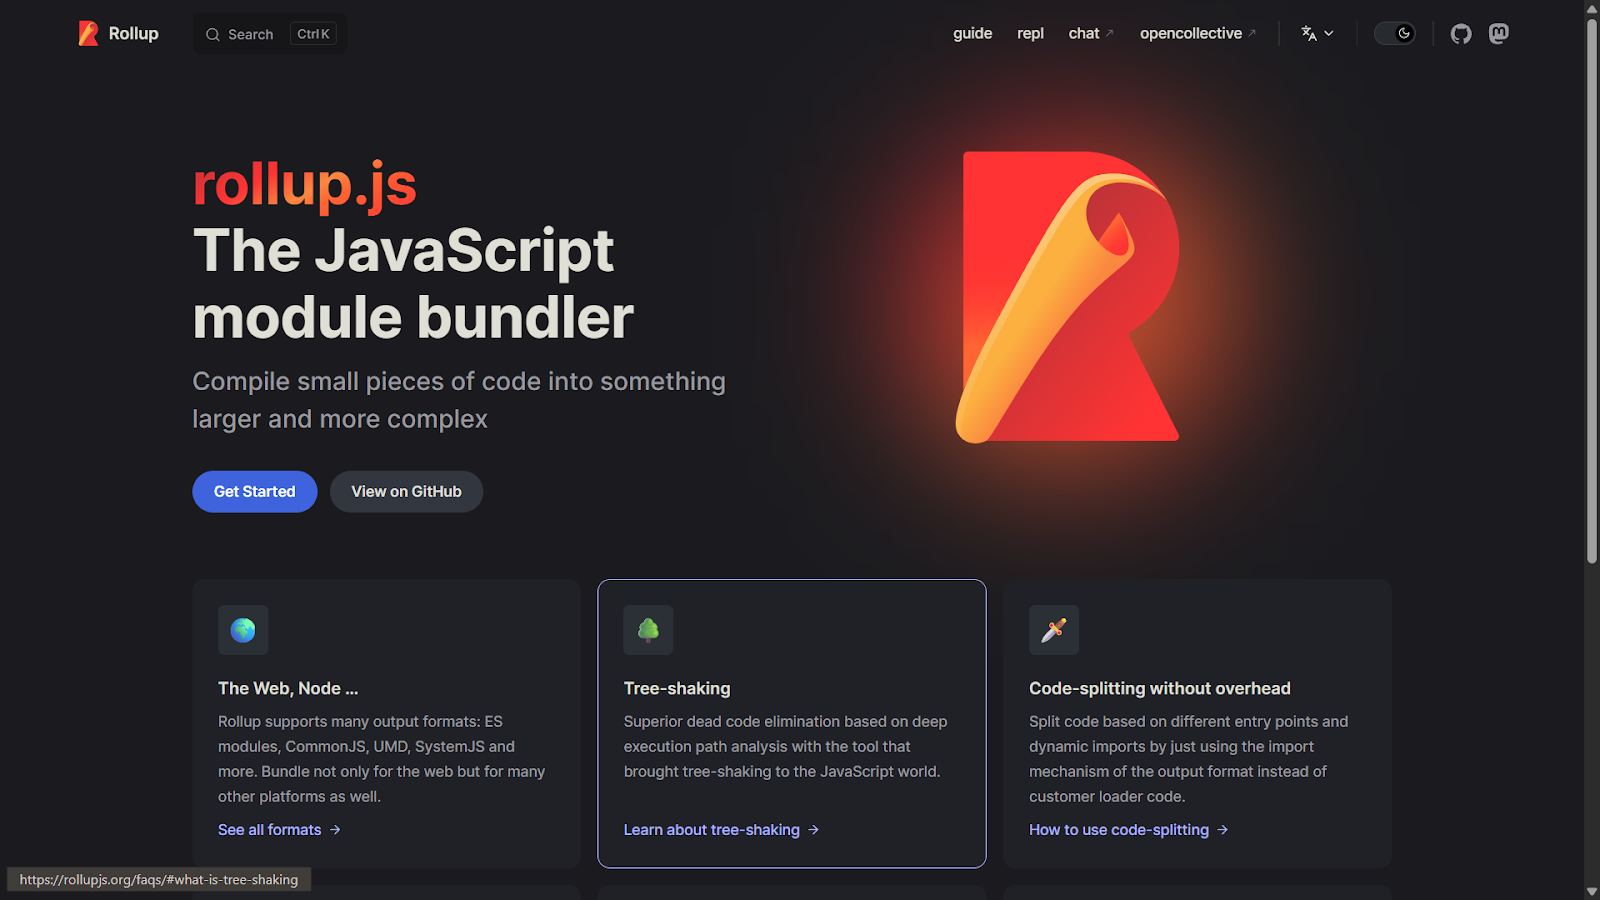Click the 'Superior dead code elimination' description
The width and height of the screenshot is (1600, 900).
coord(785,747)
